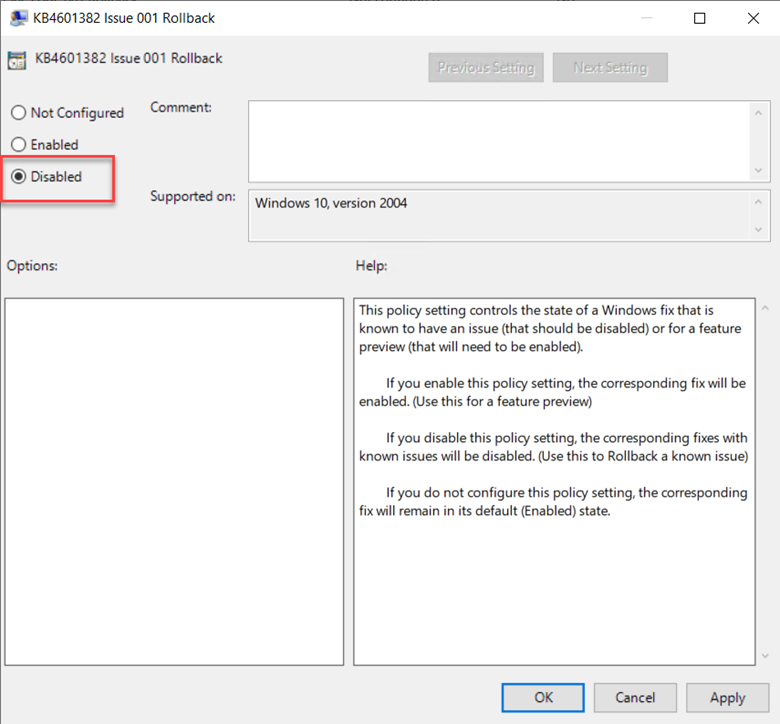Image resolution: width=780 pixels, height=724 pixels.
Task: Minimize the policy dialog window
Action: tap(646, 18)
